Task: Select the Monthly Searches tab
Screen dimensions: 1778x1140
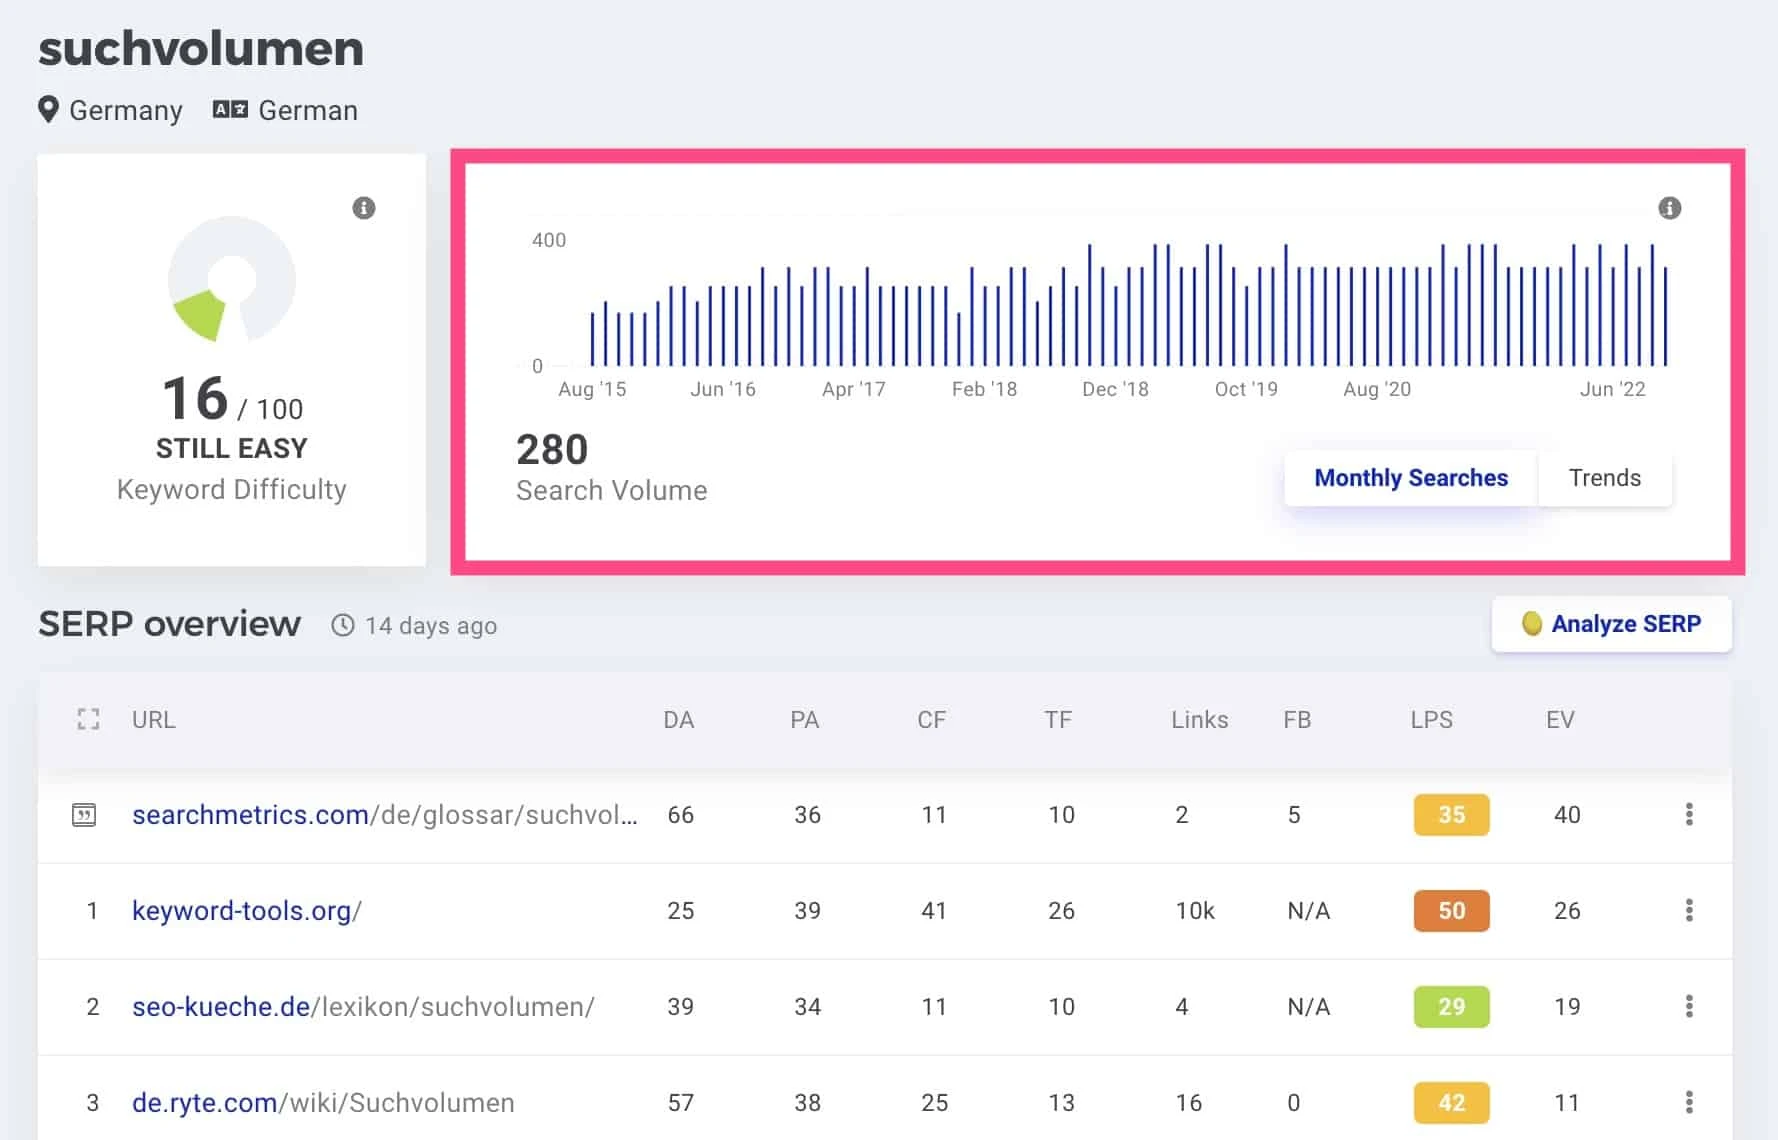Action: [x=1411, y=478]
